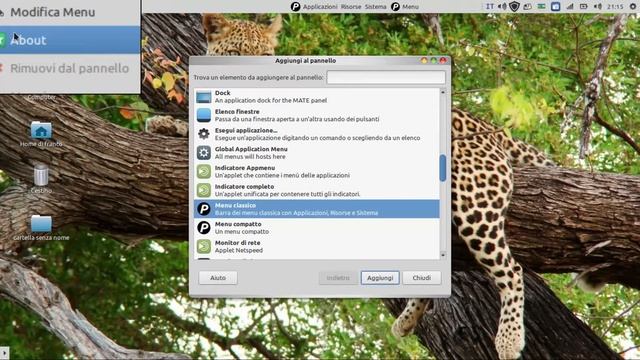Select the Elenco finestre applet icon

tap(204, 115)
